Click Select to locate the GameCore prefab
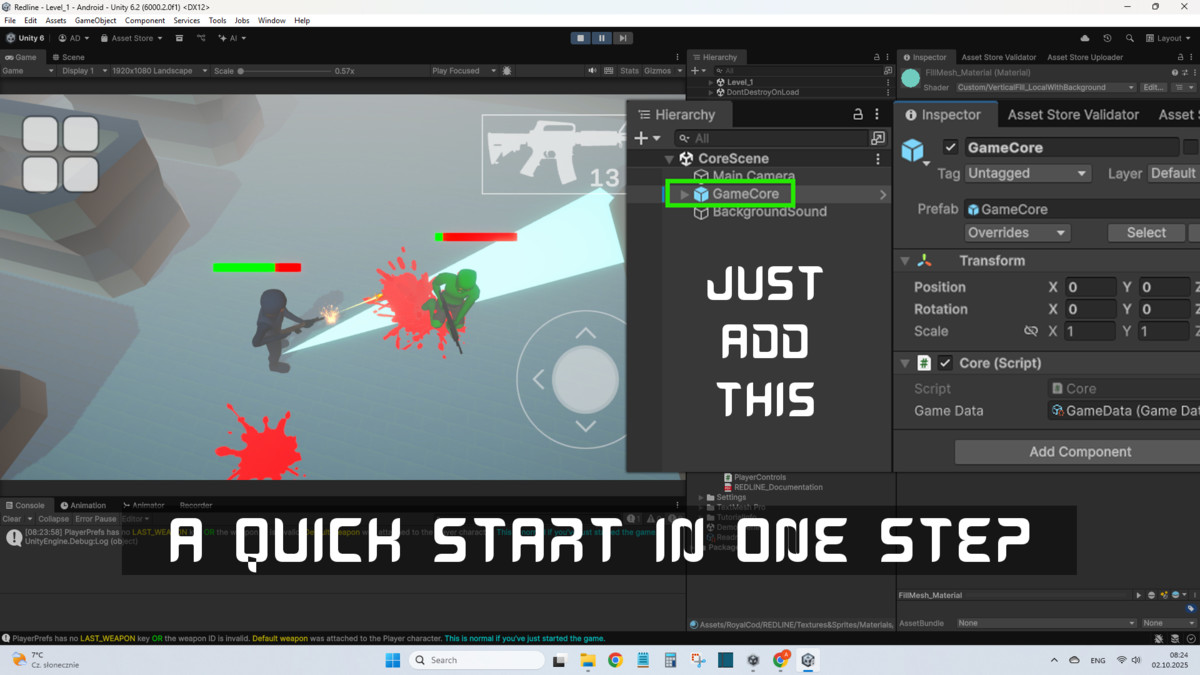The width and height of the screenshot is (1200, 675). [1145, 232]
